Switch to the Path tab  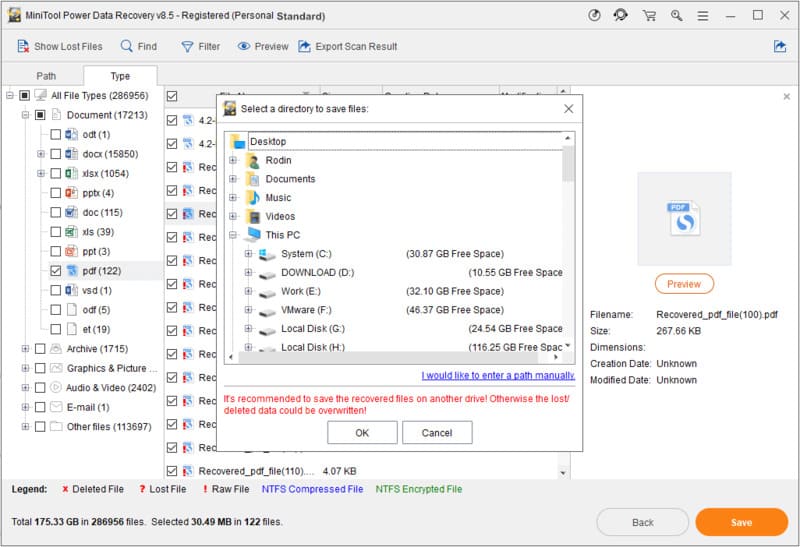tap(46, 76)
